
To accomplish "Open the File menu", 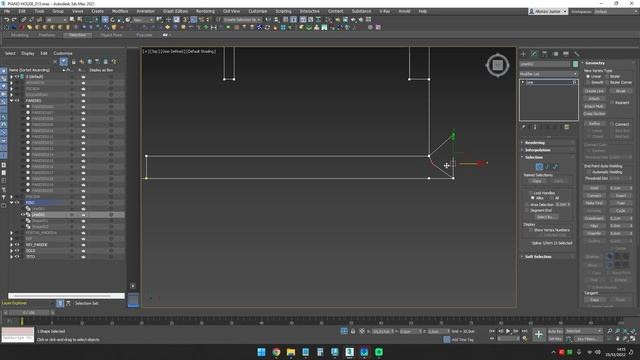I will click(7, 11).
